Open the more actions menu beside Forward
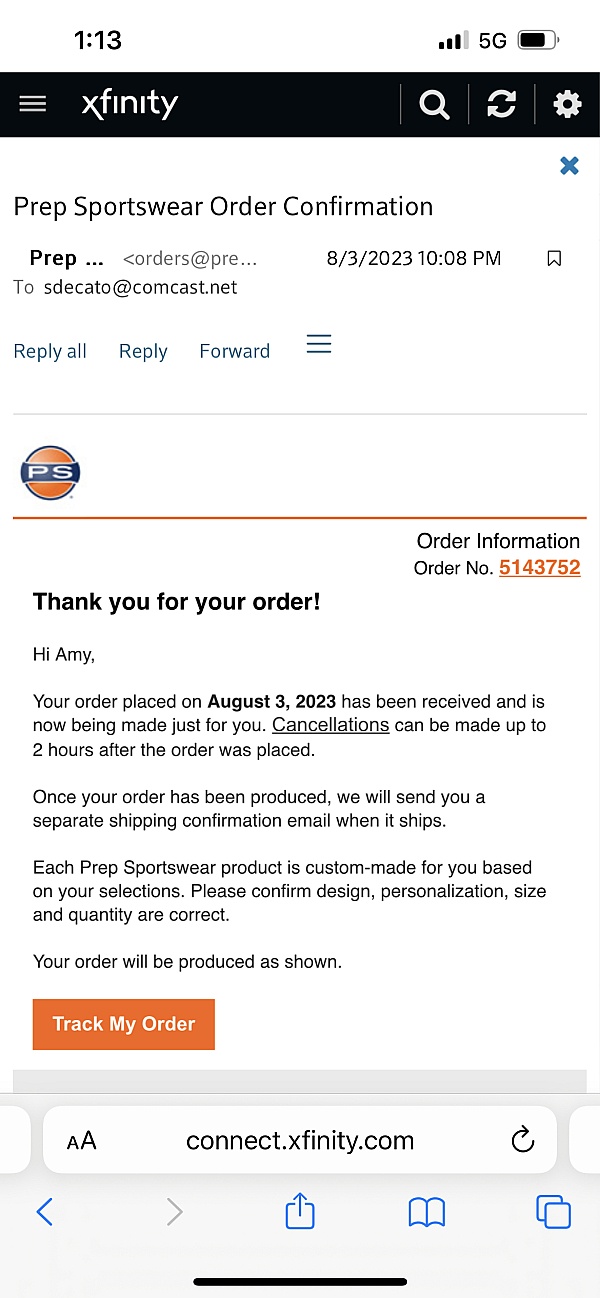The height and width of the screenshot is (1298, 600). pos(318,346)
